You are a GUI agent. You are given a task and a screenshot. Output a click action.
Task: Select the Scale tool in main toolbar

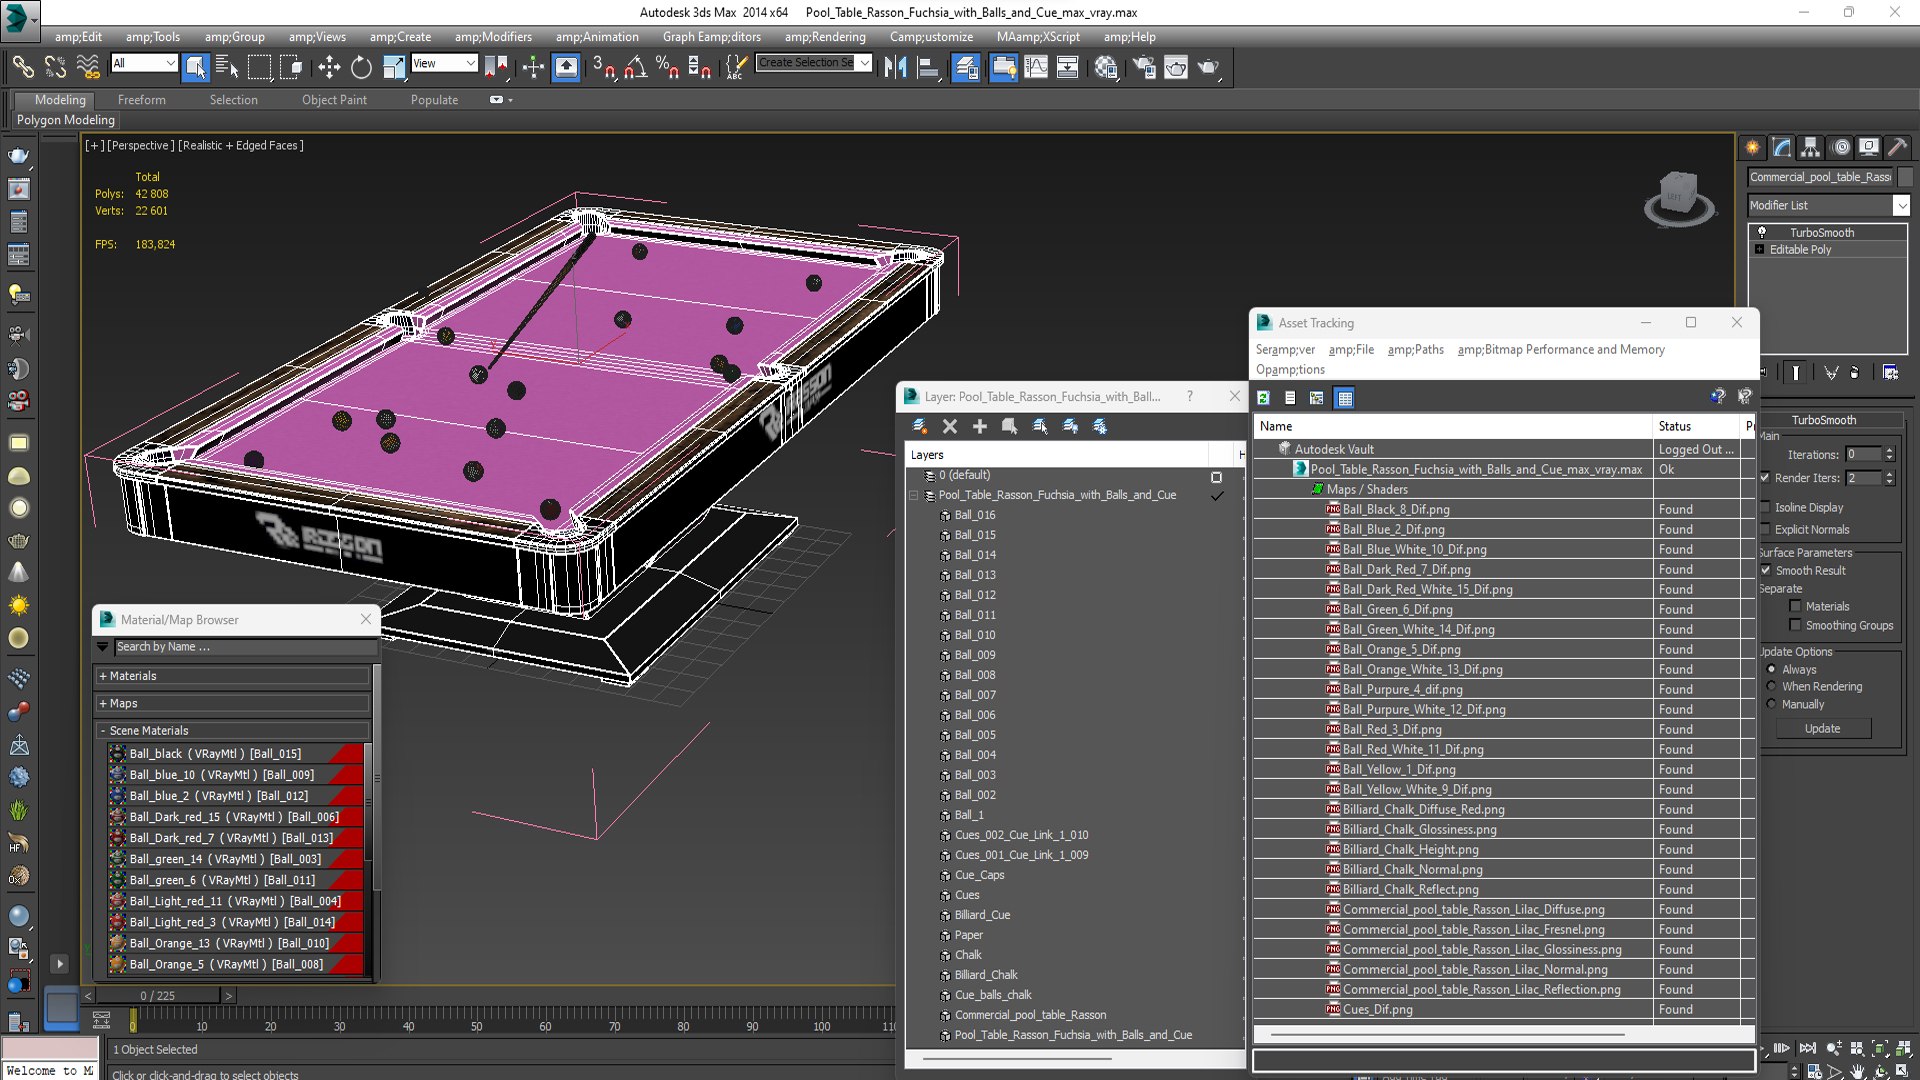[x=394, y=67]
